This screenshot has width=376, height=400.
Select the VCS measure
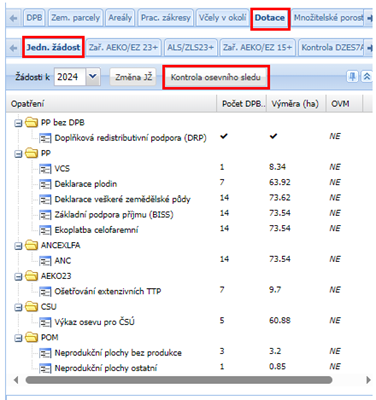coord(62,168)
